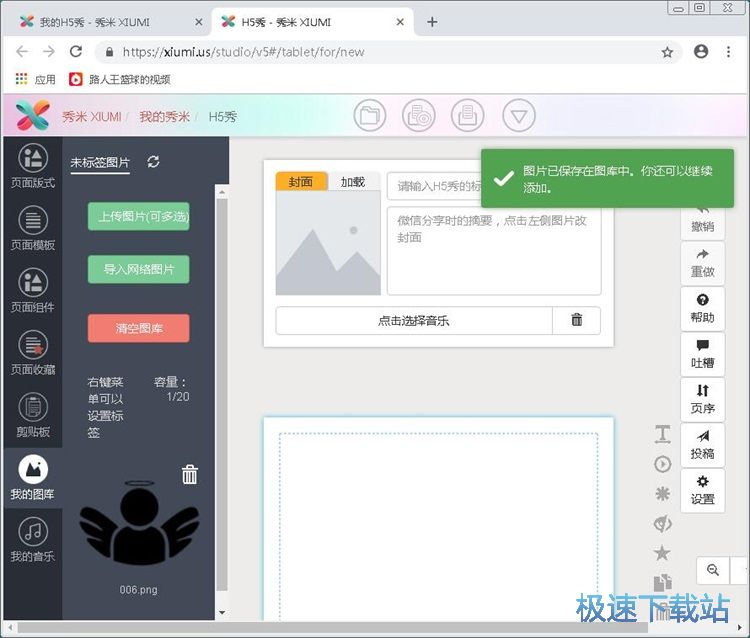Delete image 006.png with trash icon
The image size is (750, 638).
coord(189,474)
